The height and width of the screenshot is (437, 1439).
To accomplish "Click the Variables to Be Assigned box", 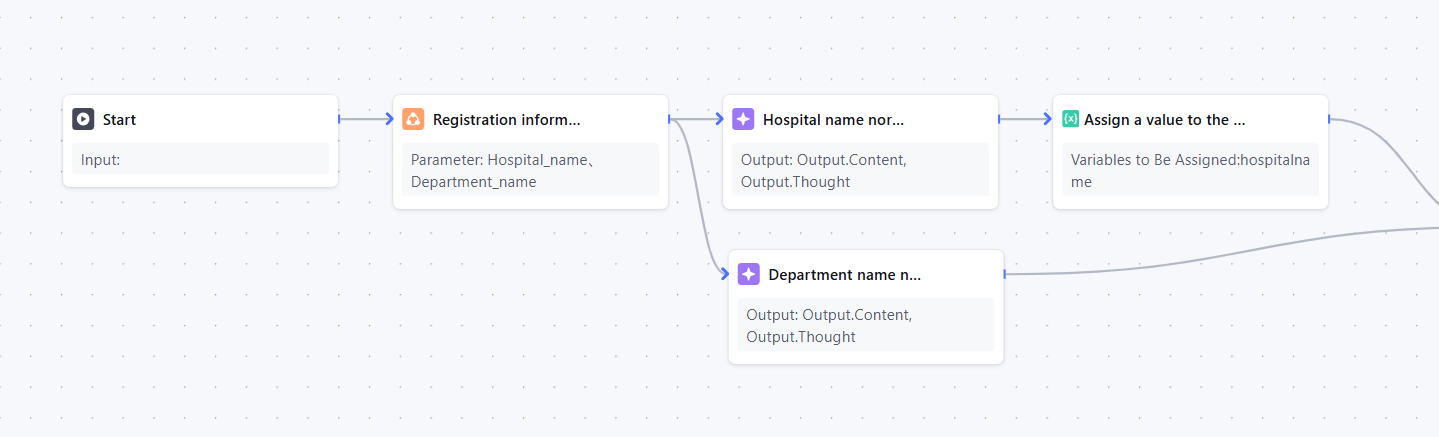I will coord(1190,170).
